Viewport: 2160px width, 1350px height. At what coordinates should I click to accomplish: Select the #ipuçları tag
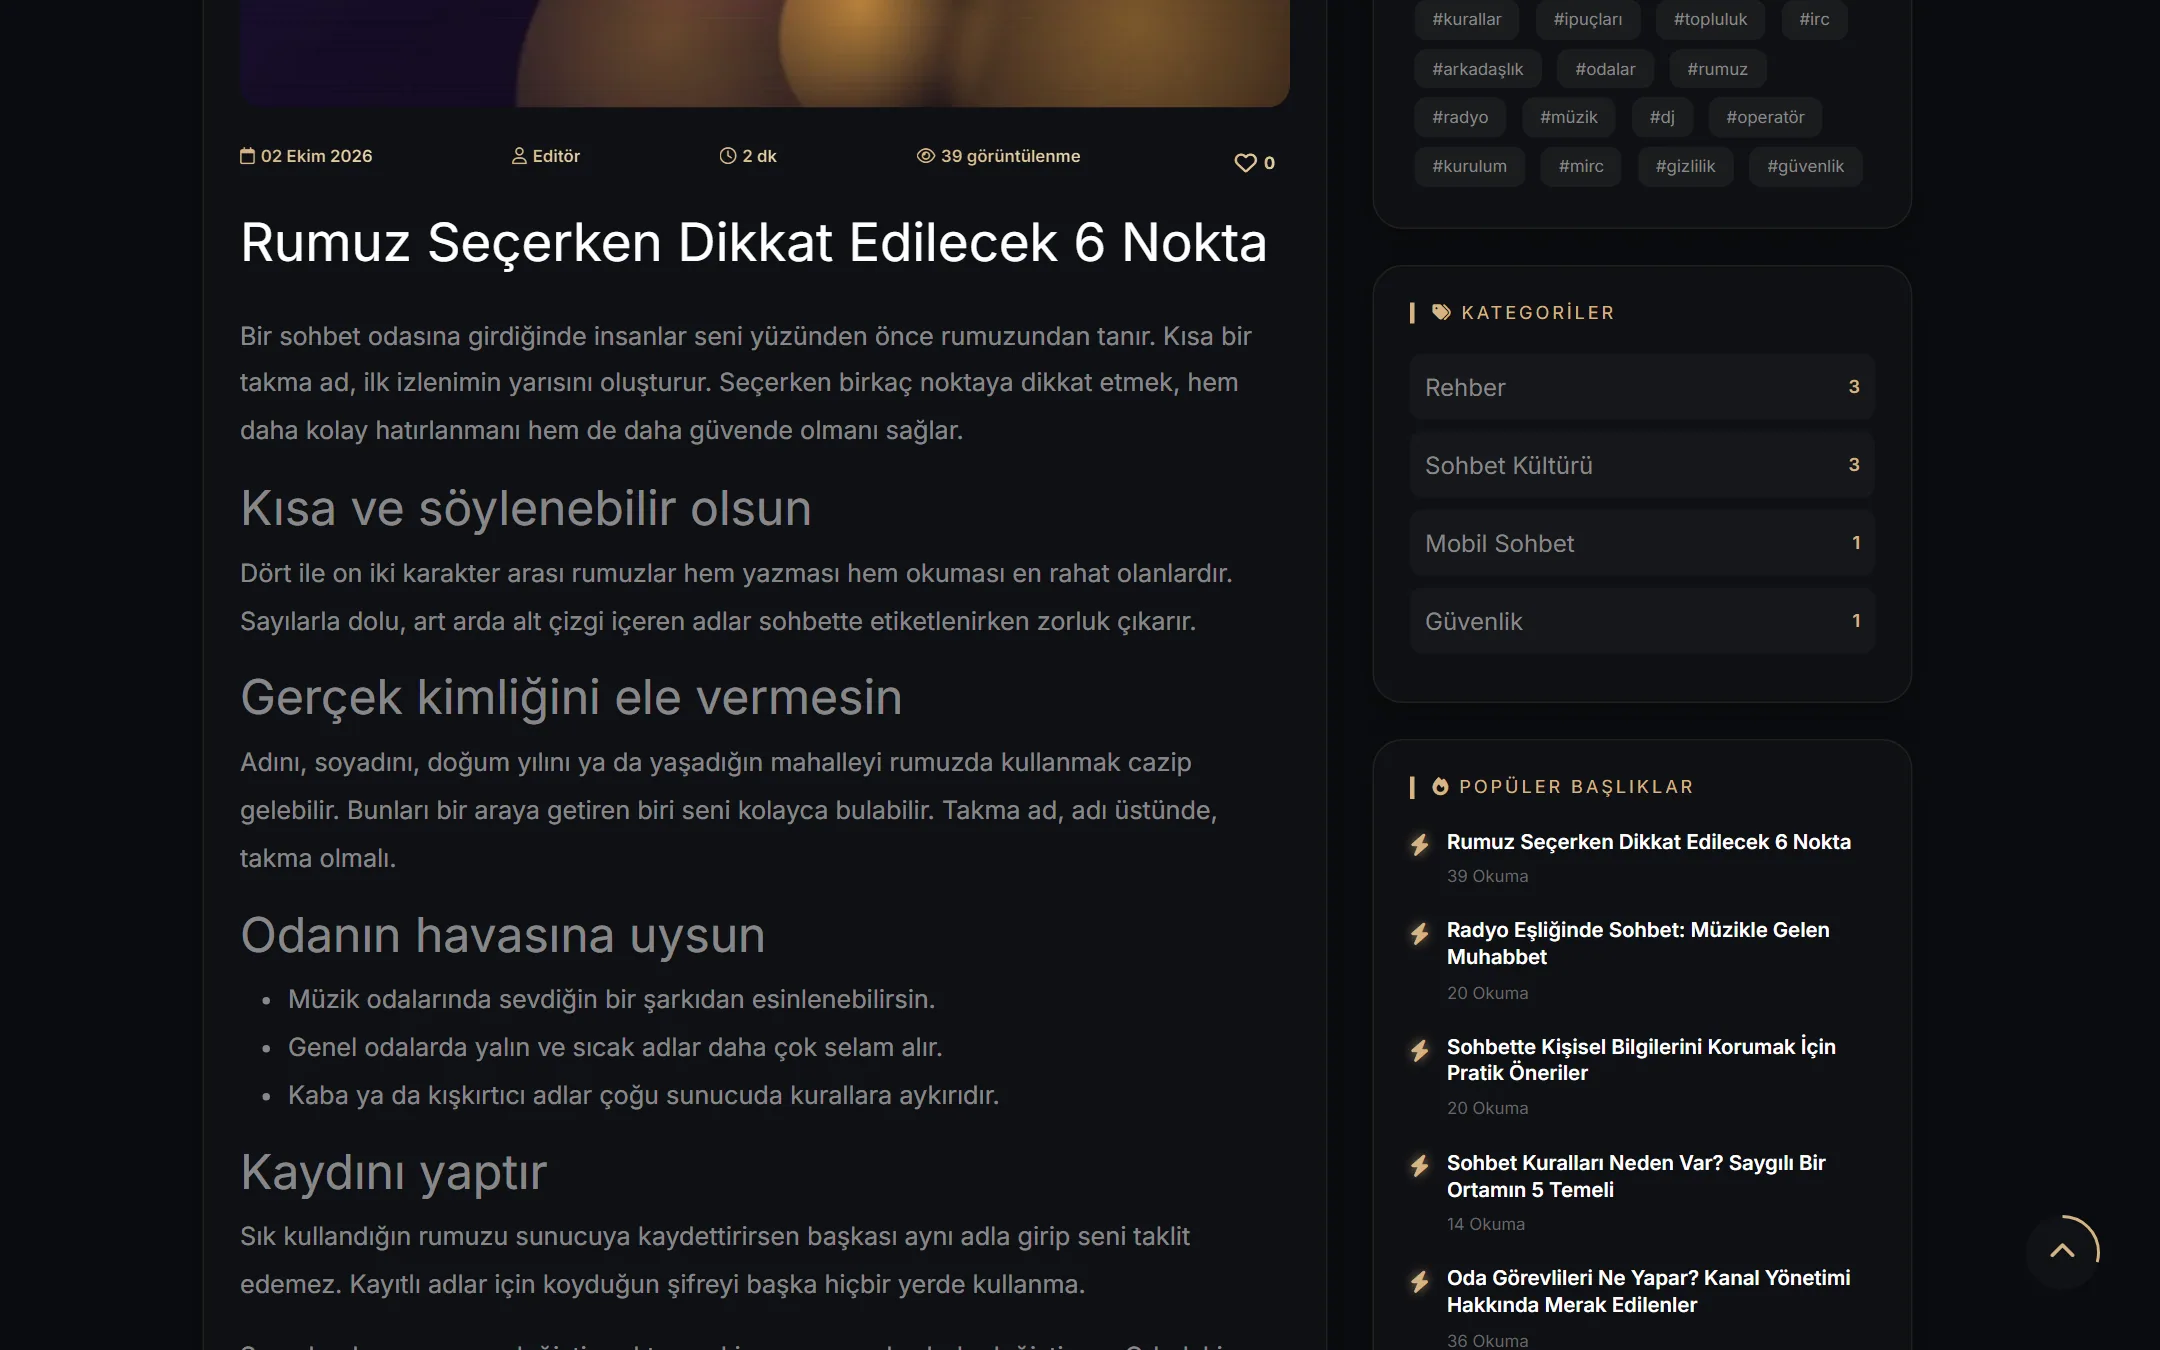tap(1588, 19)
